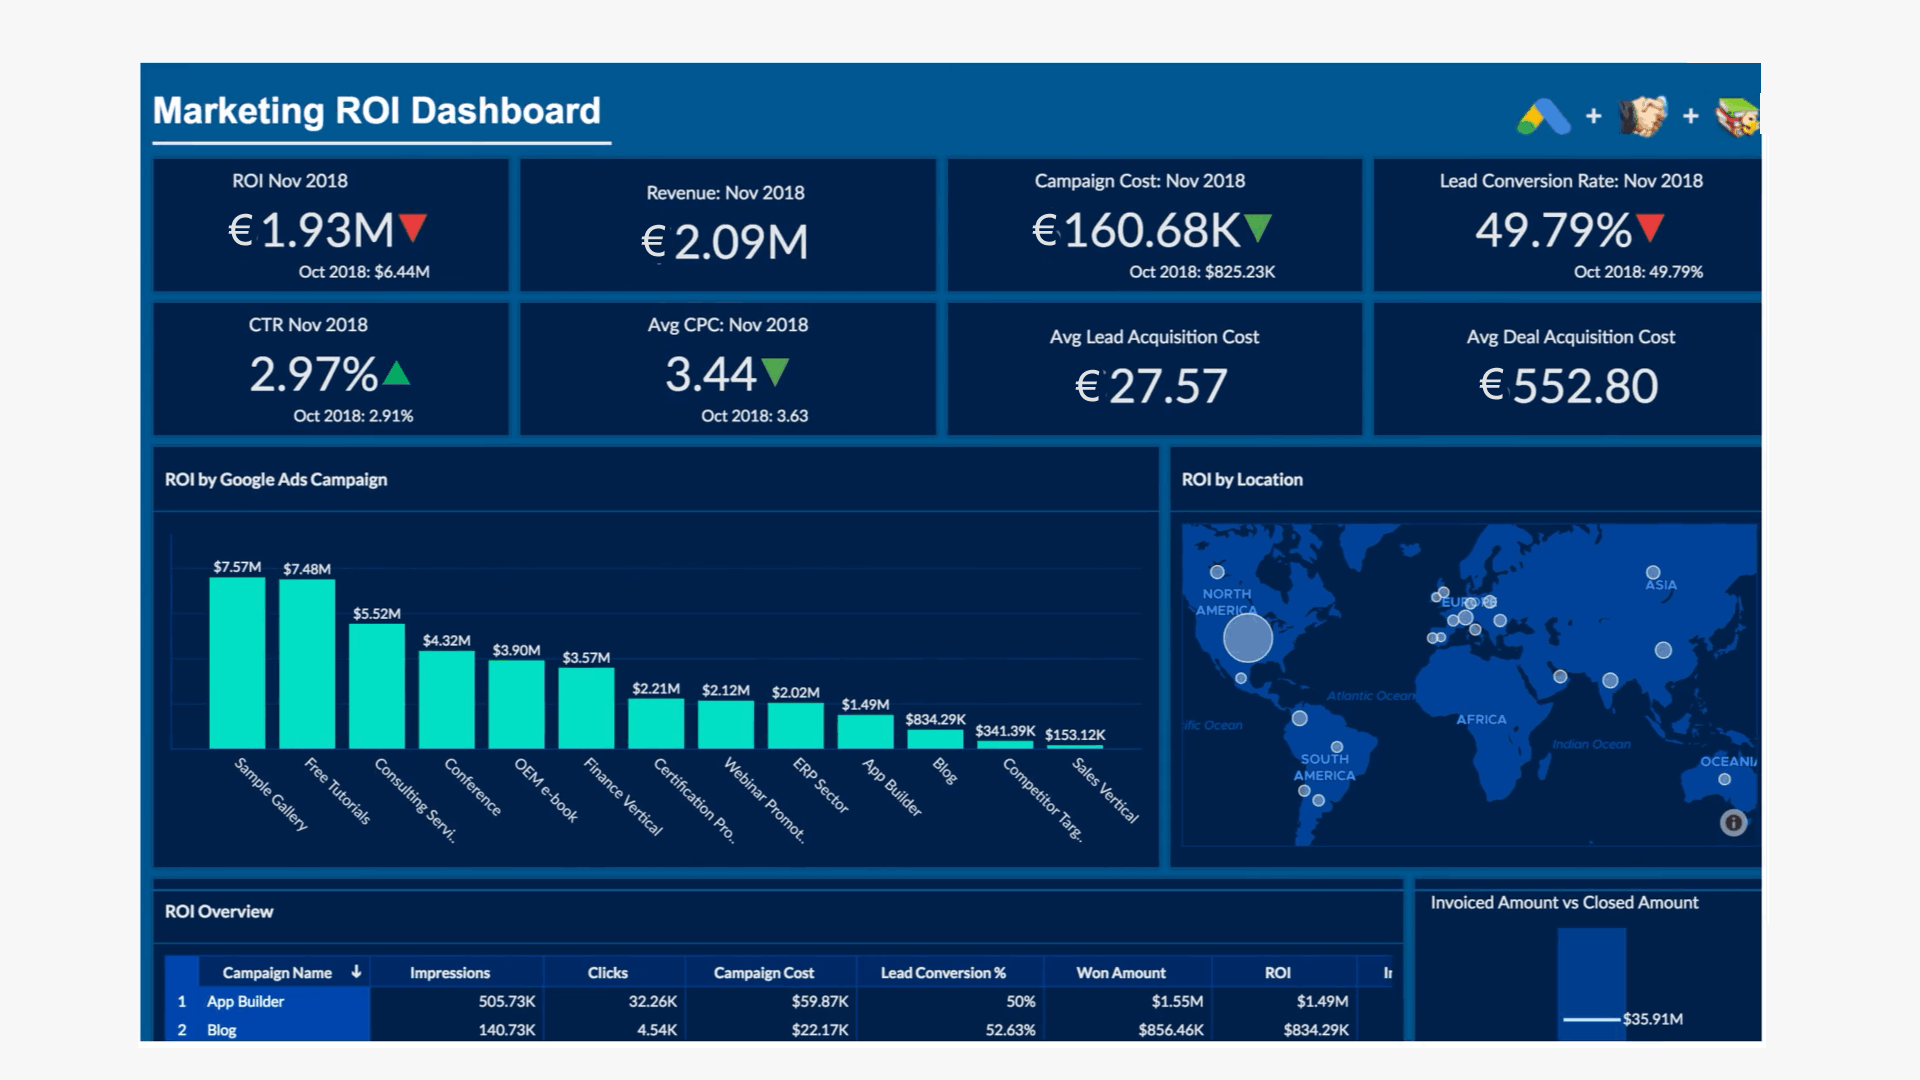
Task: Click the ROI Overview heading
Action: [x=219, y=912]
